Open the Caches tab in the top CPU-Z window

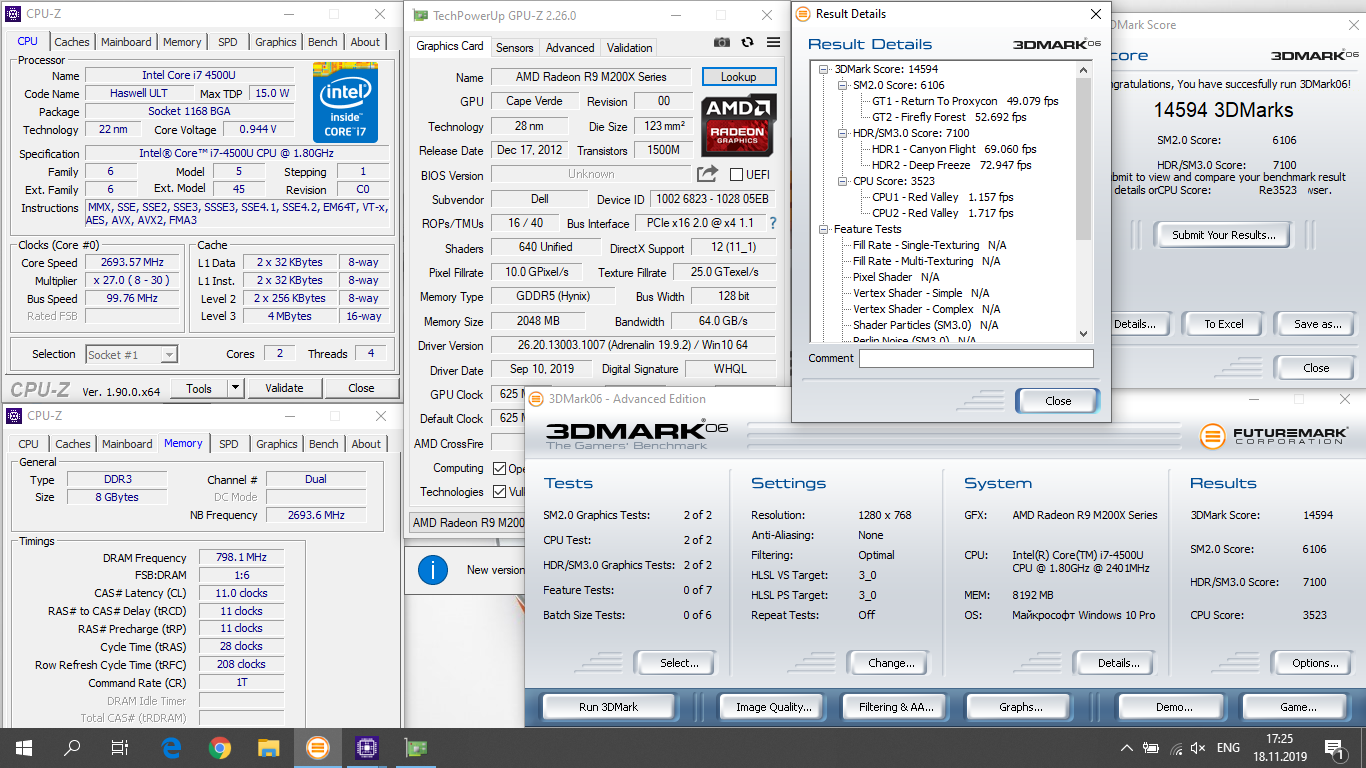pyautogui.click(x=72, y=42)
